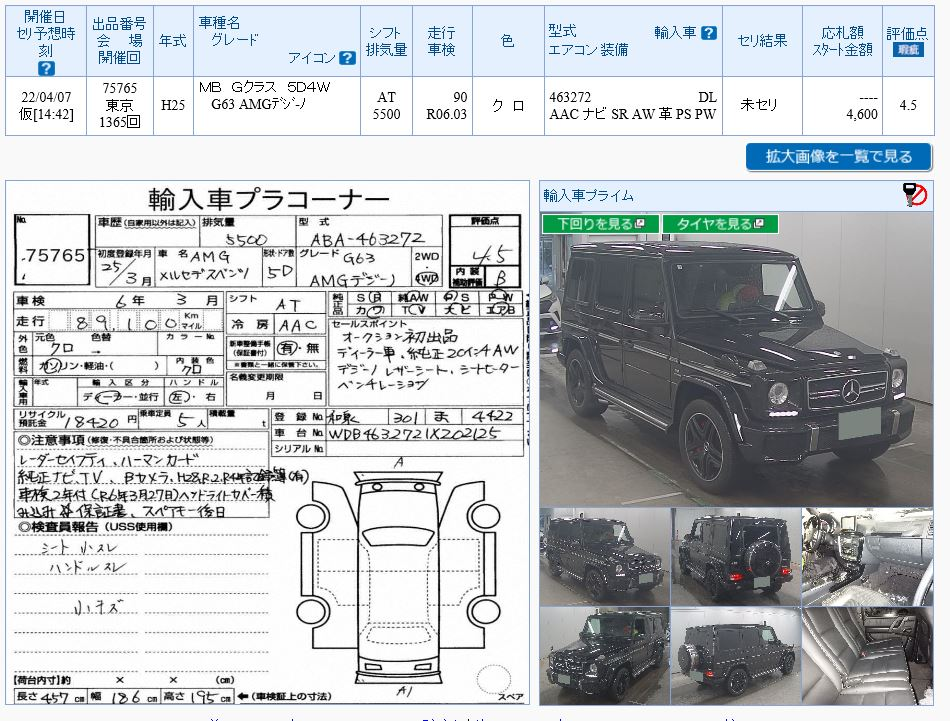Image resolution: width=950 pixels, height=721 pixels.
Task: Click 出品番号 会場 column header
Action: pos(120,41)
